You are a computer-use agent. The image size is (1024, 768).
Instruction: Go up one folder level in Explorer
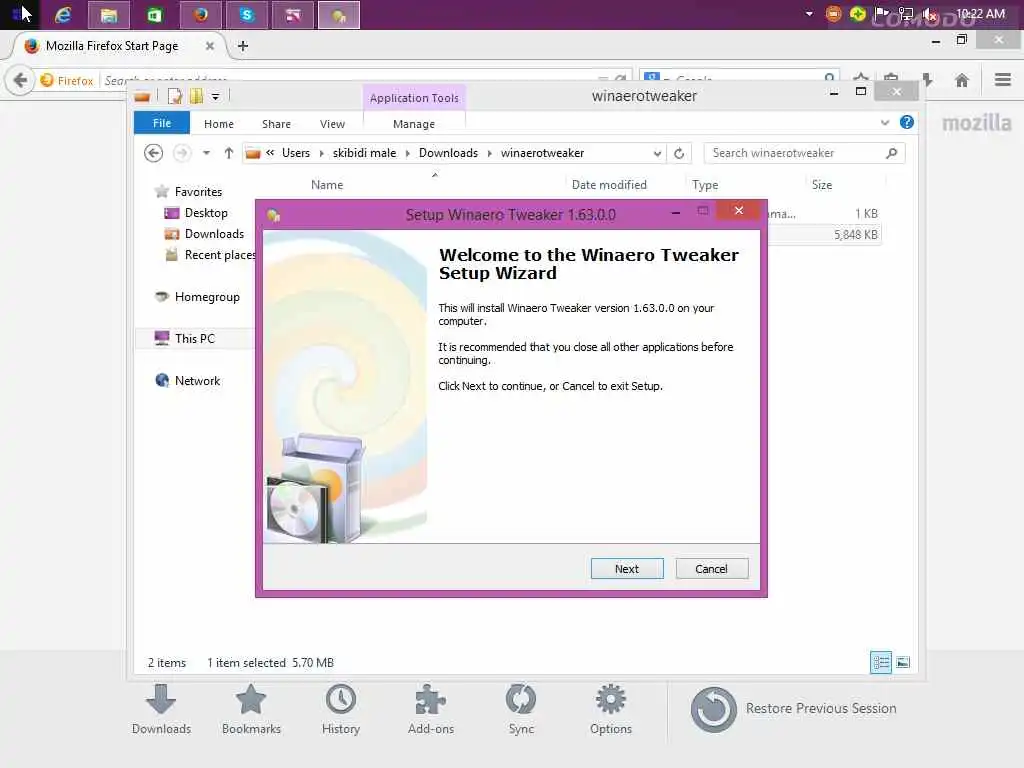coord(229,153)
